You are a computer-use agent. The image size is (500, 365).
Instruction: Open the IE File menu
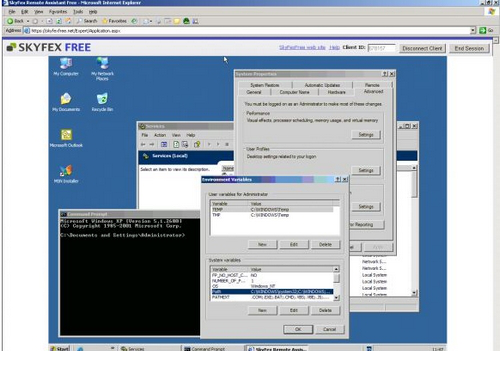(12, 12)
